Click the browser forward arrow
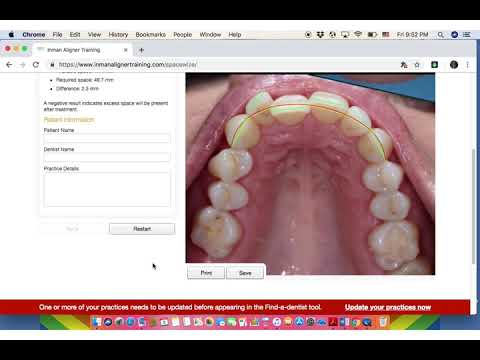The image size is (480, 360). [x=23, y=65]
